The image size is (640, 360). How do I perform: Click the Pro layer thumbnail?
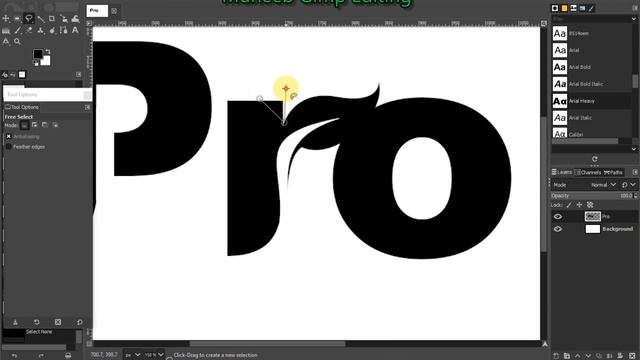coord(593,216)
